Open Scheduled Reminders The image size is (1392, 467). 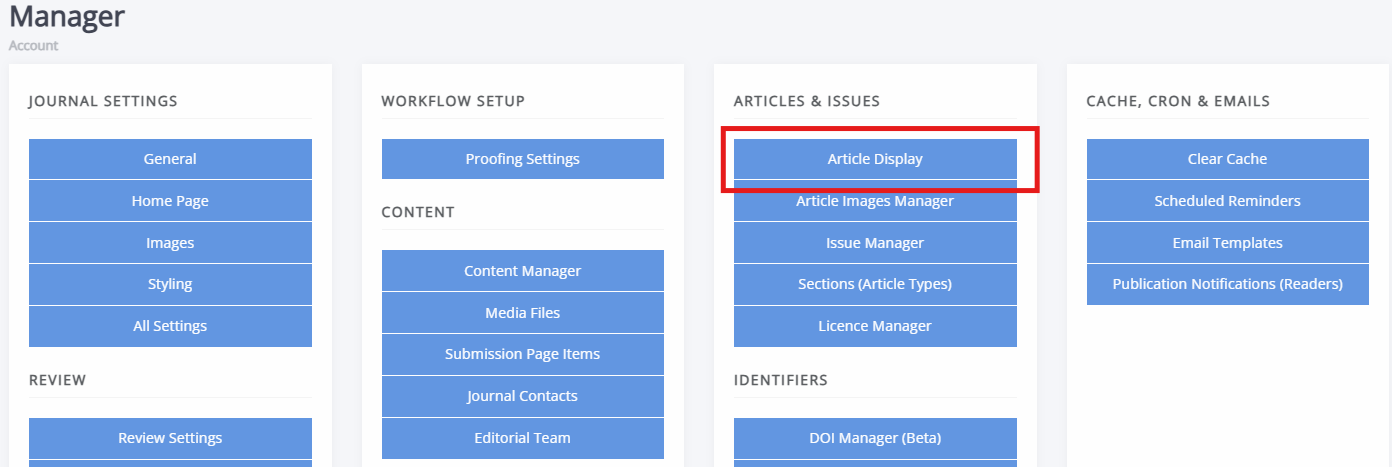click(x=1228, y=201)
